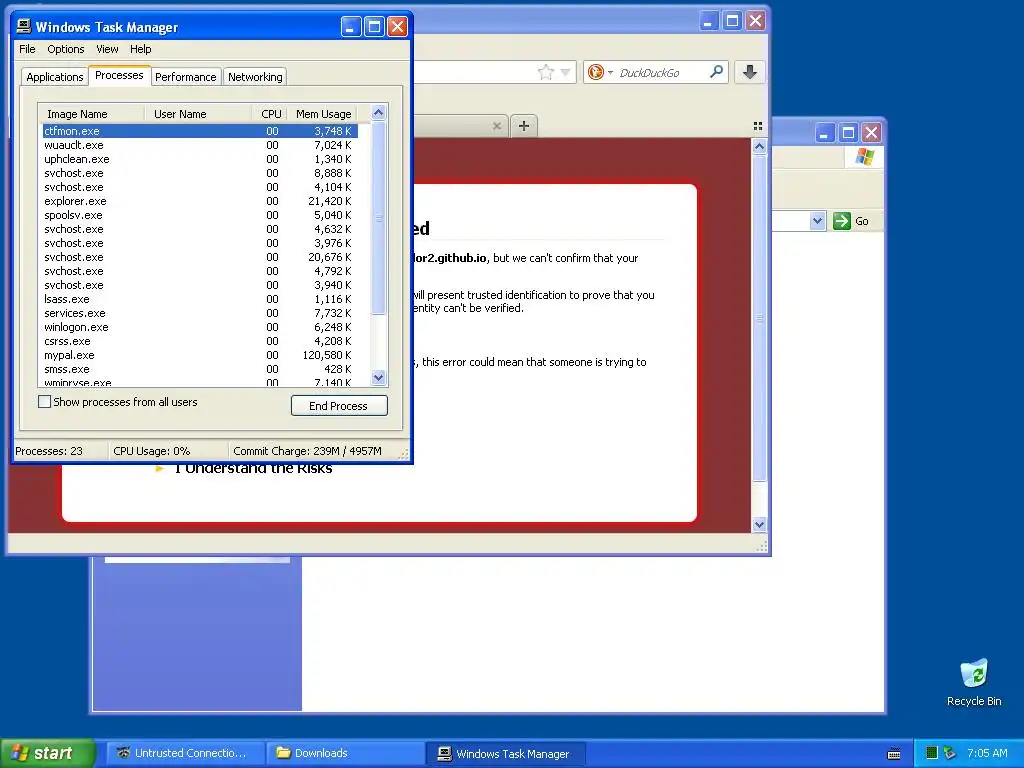This screenshot has height=768, width=1024.
Task: Click the bookmark star icon in browser
Action: pyautogui.click(x=545, y=72)
